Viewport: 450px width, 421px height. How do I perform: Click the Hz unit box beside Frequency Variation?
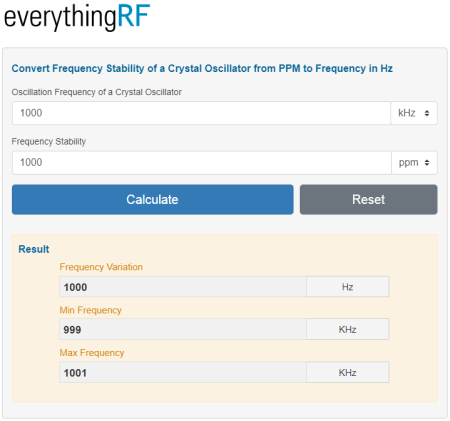click(348, 287)
